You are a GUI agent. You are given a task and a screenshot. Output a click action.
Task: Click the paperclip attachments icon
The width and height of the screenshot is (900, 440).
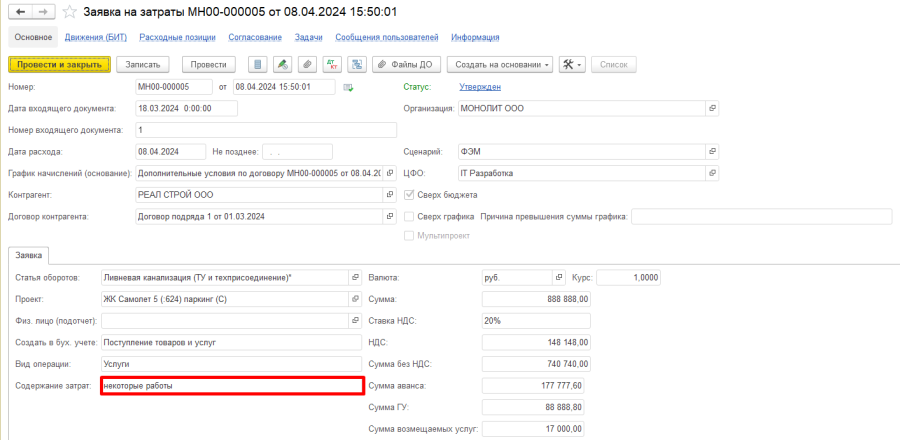308,64
